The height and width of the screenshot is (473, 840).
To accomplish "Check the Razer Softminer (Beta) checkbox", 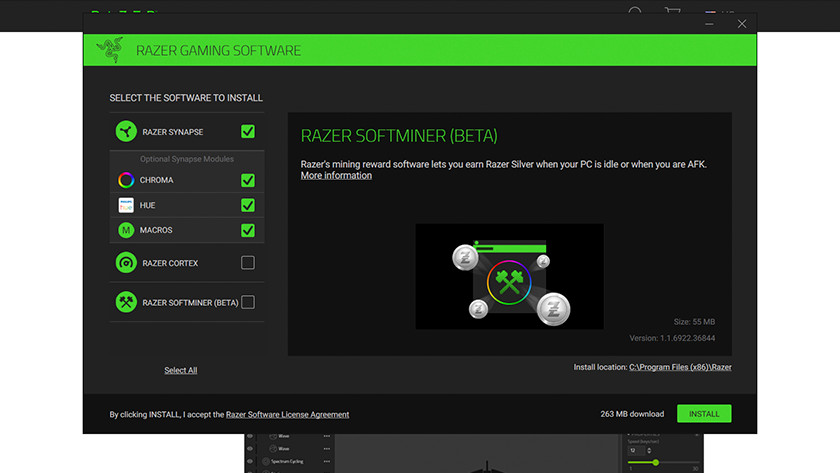I will tap(248, 302).
